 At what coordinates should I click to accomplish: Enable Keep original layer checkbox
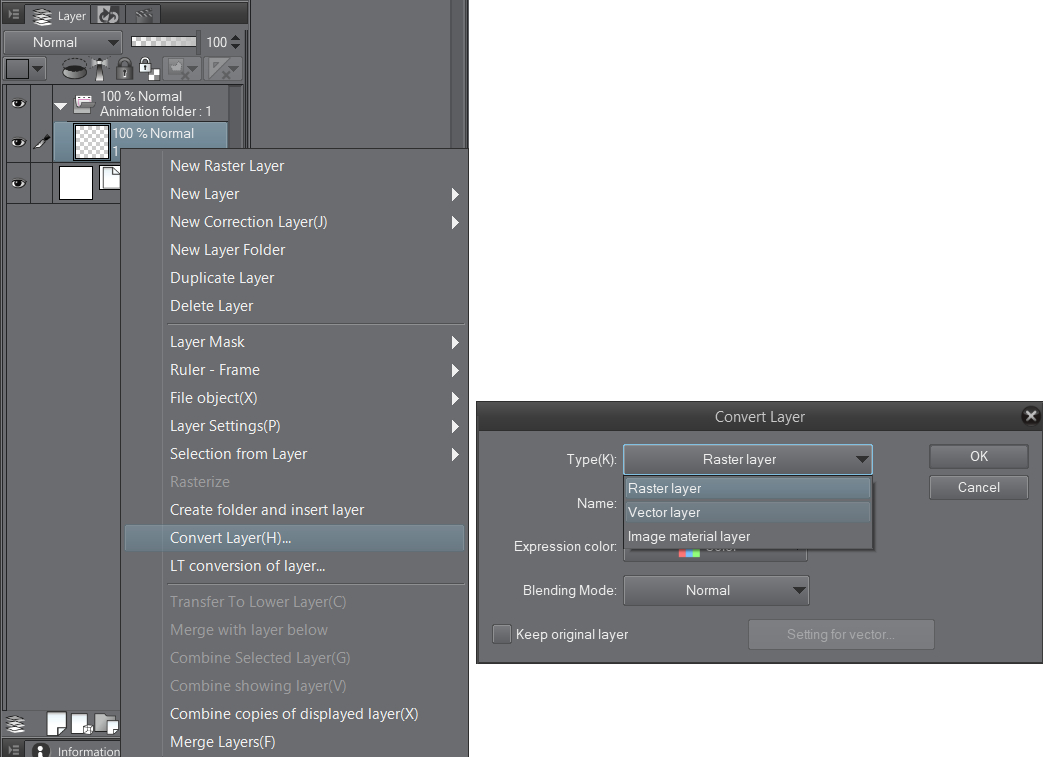502,634
